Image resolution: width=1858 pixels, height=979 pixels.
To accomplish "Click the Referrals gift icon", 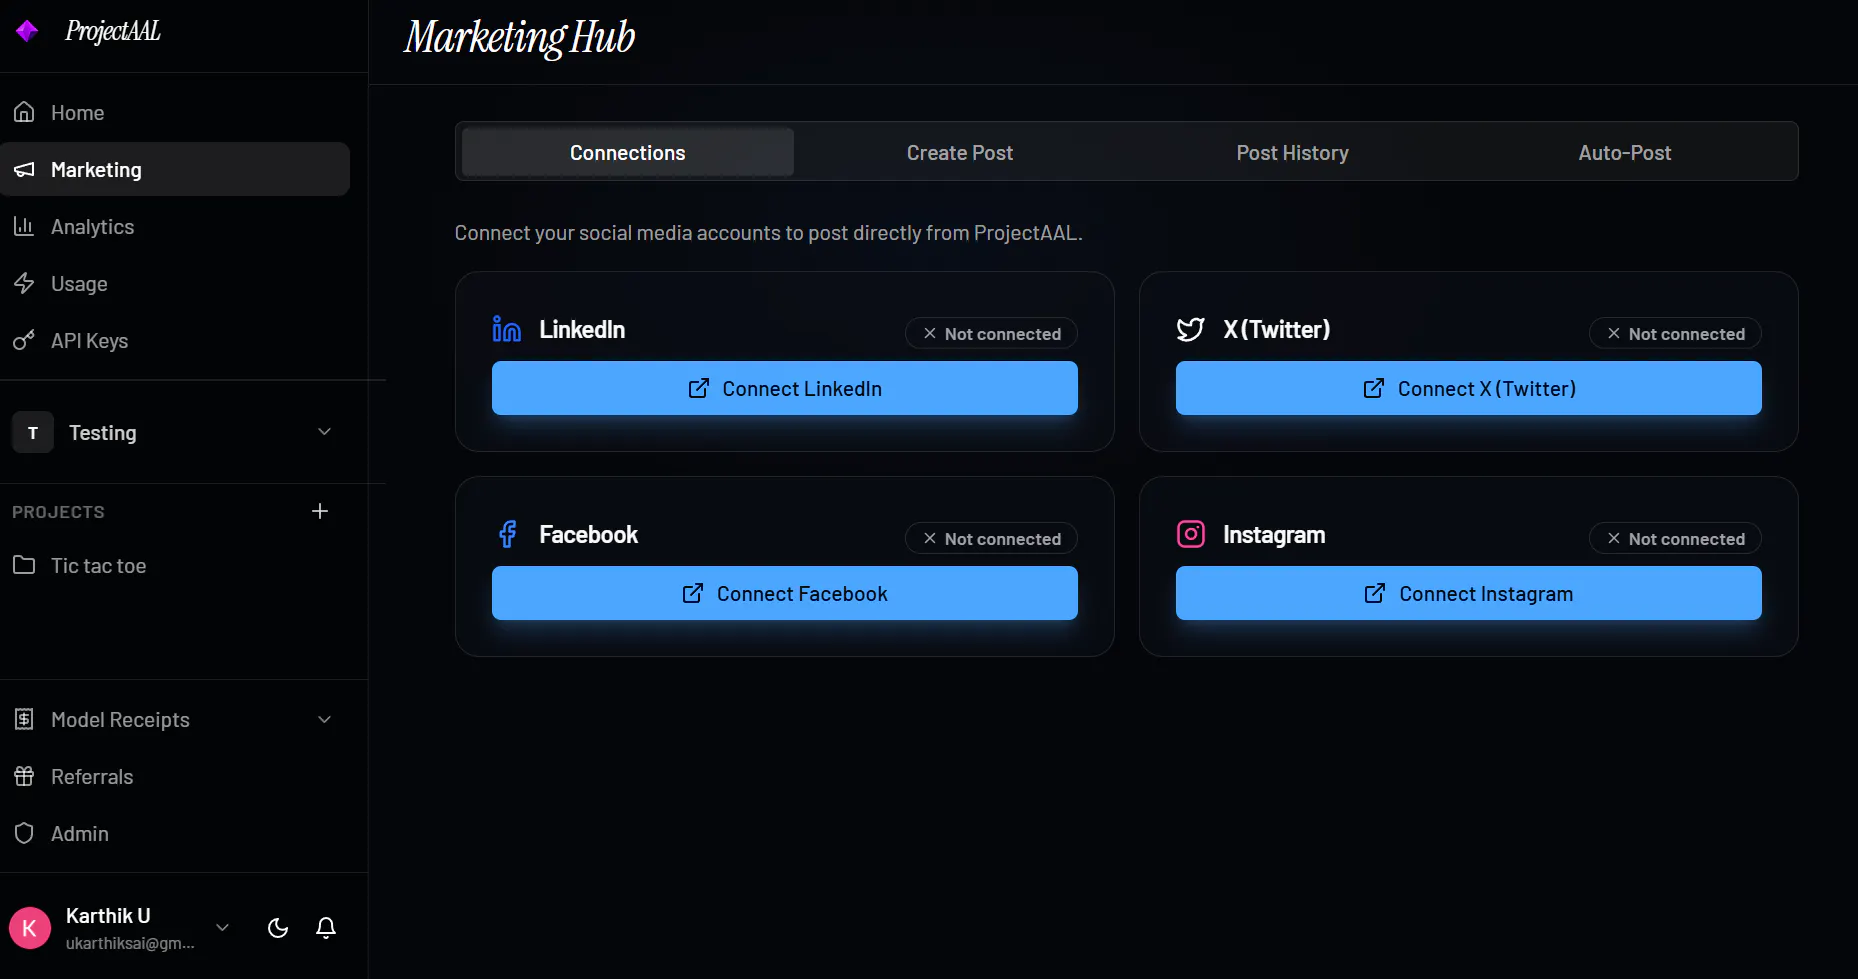I will pos(24,776).
